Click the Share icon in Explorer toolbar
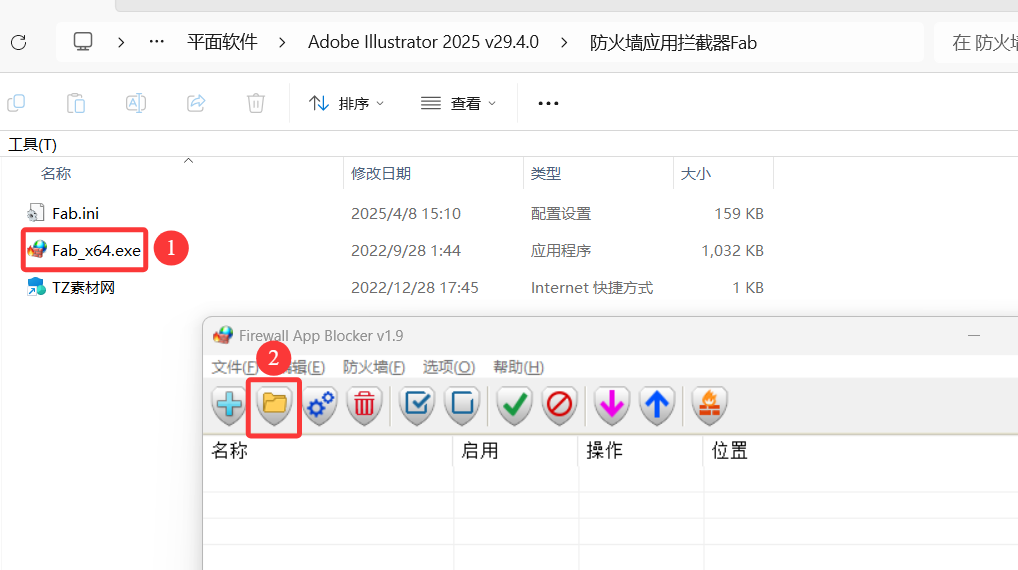 point(196,103)
